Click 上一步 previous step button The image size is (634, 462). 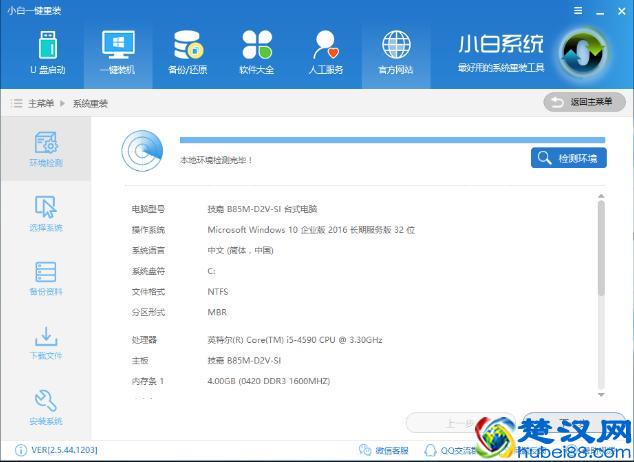460,423
